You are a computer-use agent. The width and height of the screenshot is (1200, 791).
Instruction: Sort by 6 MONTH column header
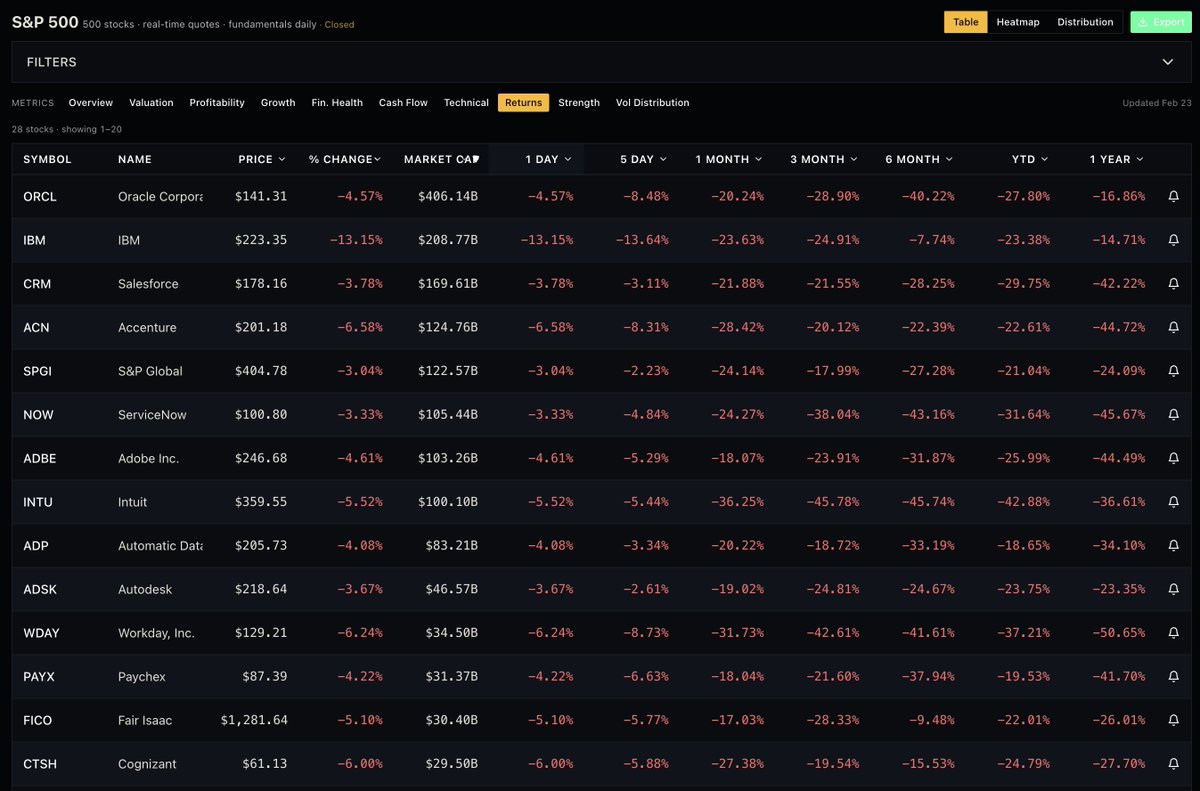point(919,159)
